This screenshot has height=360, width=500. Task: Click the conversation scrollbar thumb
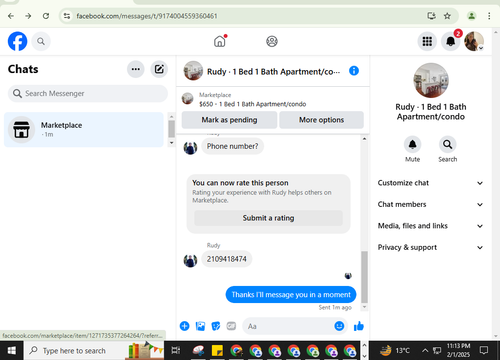pos(364,277)
